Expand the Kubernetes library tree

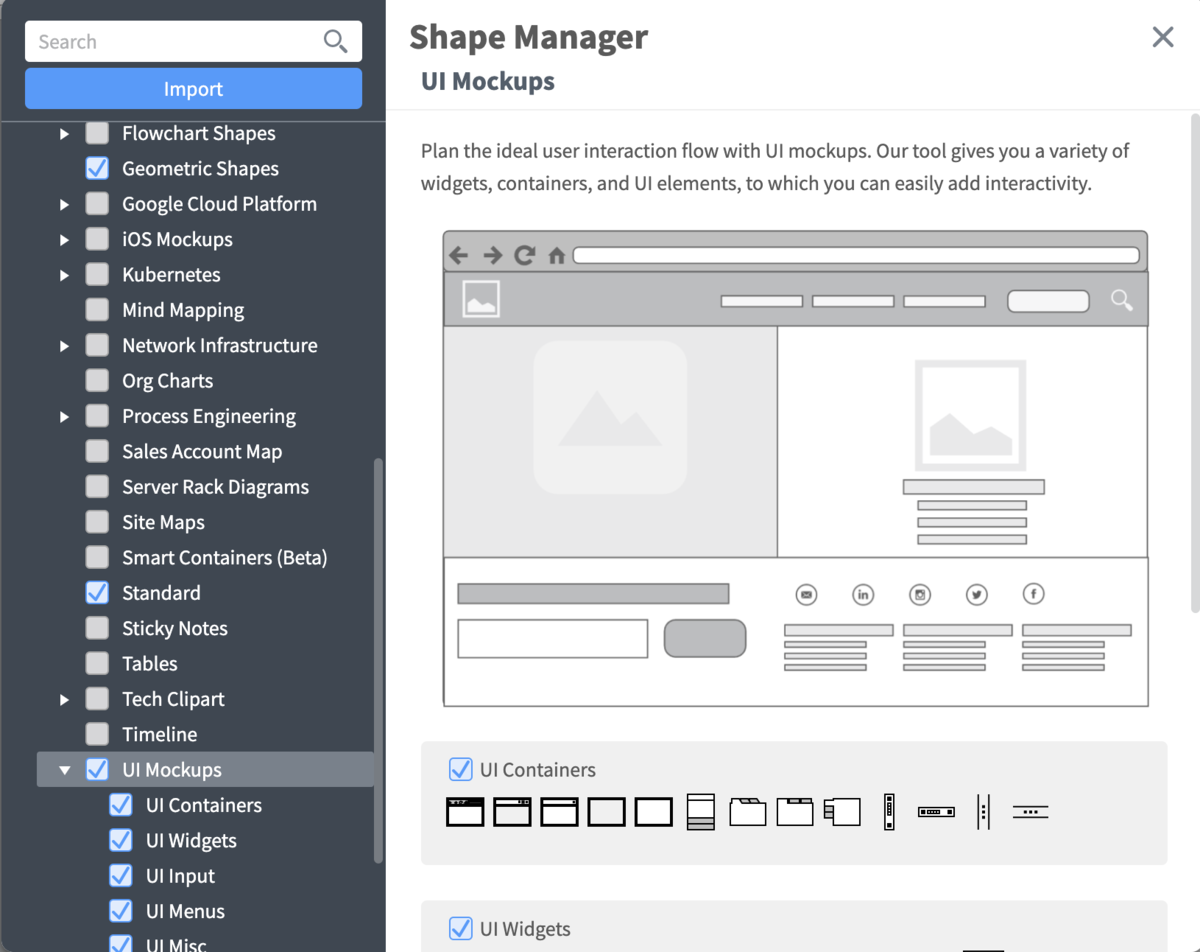[x=64, y=275]
